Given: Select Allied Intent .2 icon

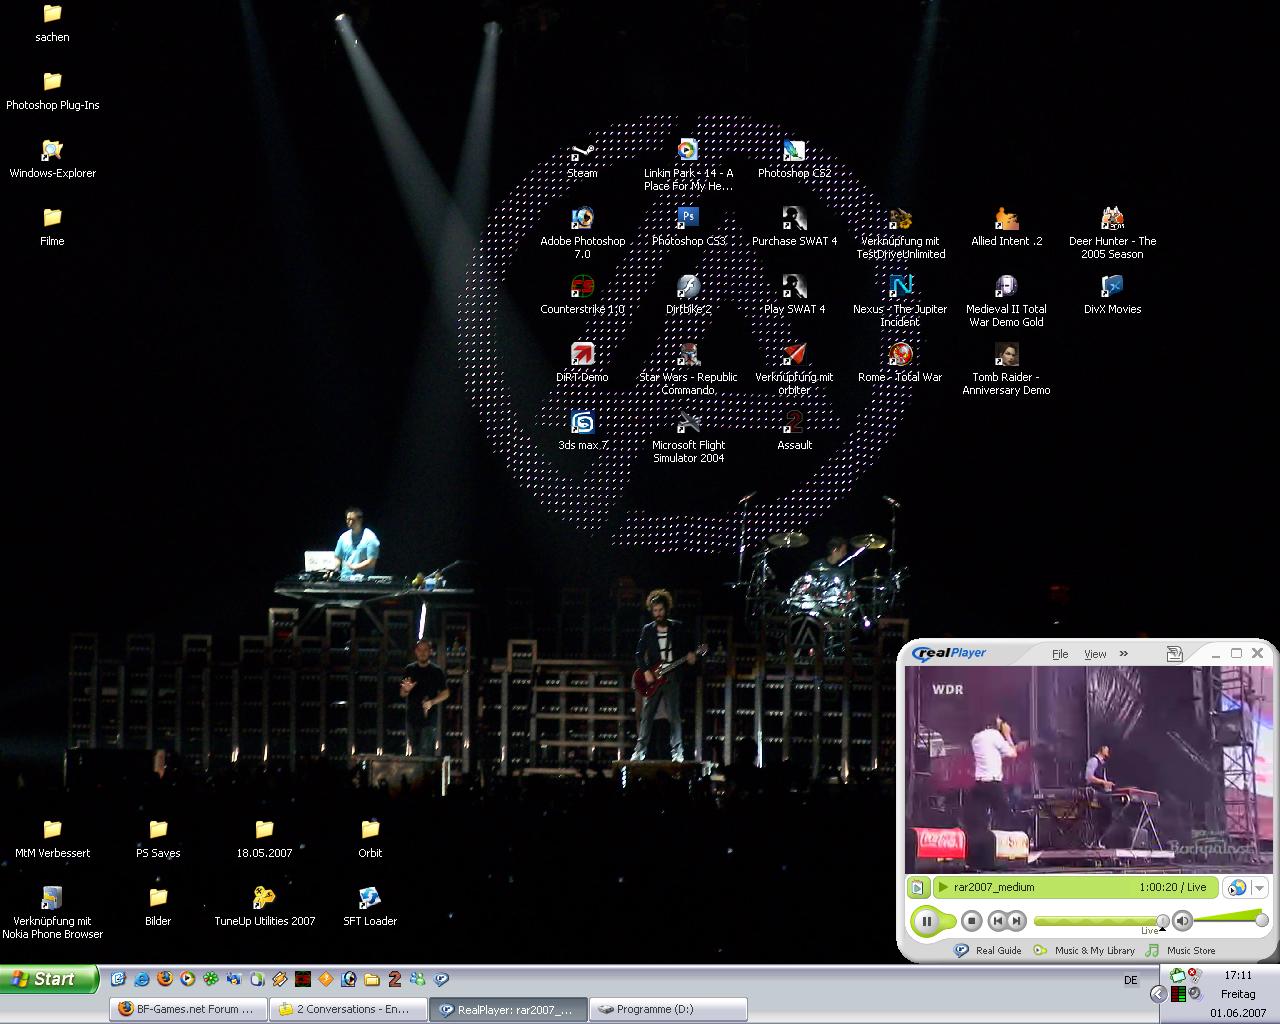Looking at the screenshot, I should pyautogui.click(x=1006, y=228).
